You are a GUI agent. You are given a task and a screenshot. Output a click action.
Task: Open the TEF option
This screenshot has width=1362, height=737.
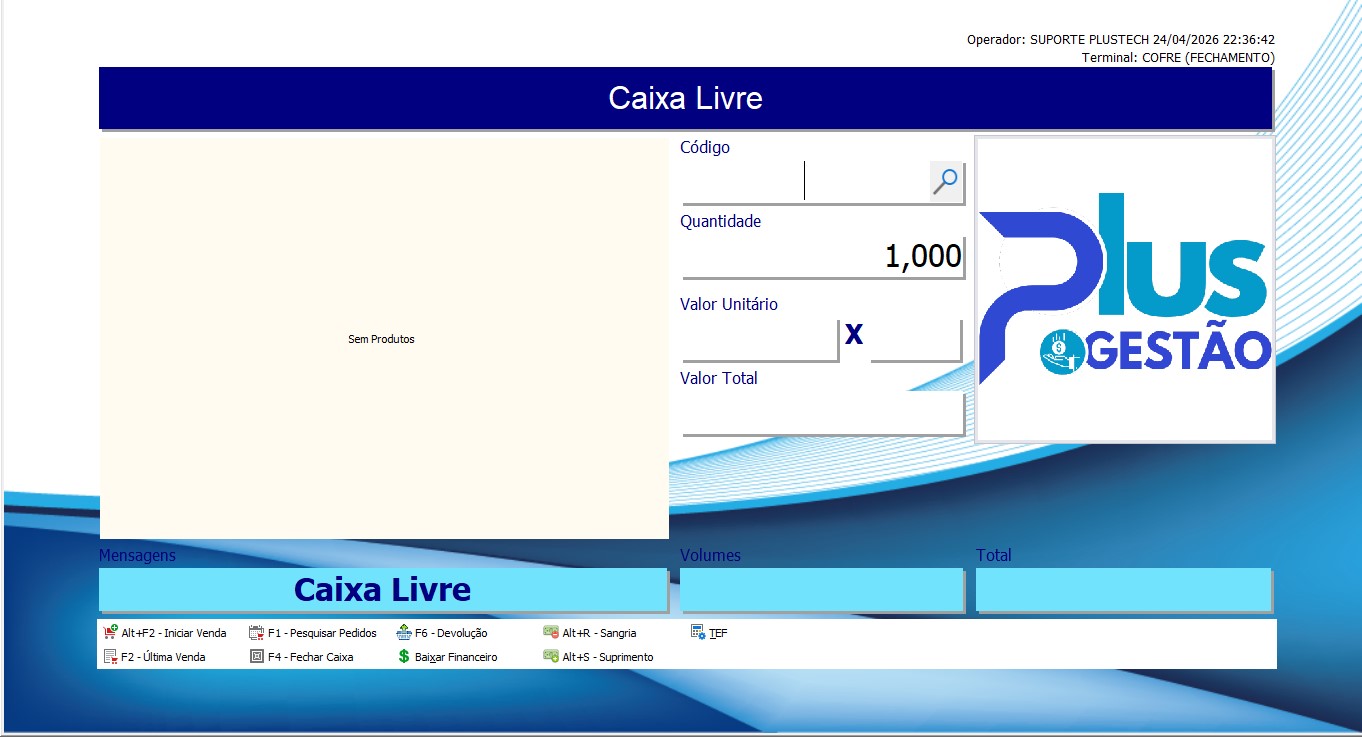709,633
